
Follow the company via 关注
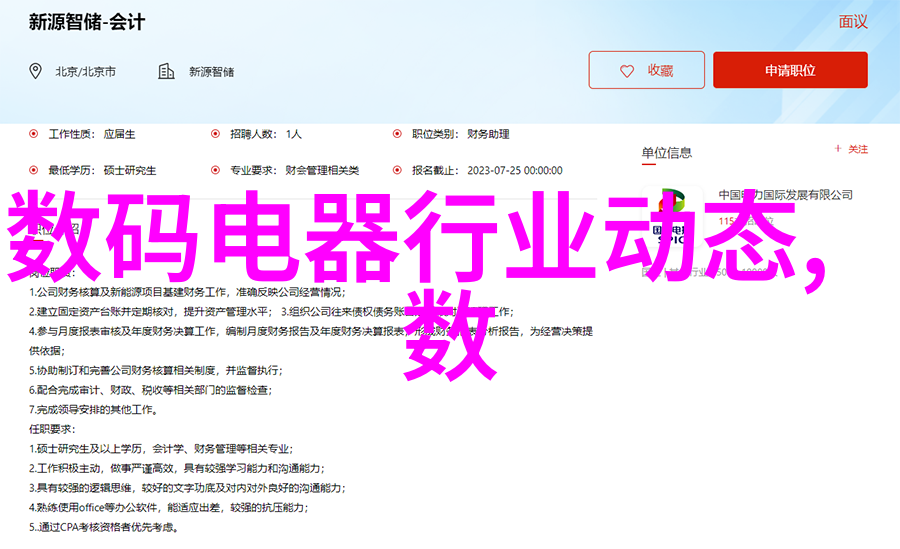[x=851, y=149]
